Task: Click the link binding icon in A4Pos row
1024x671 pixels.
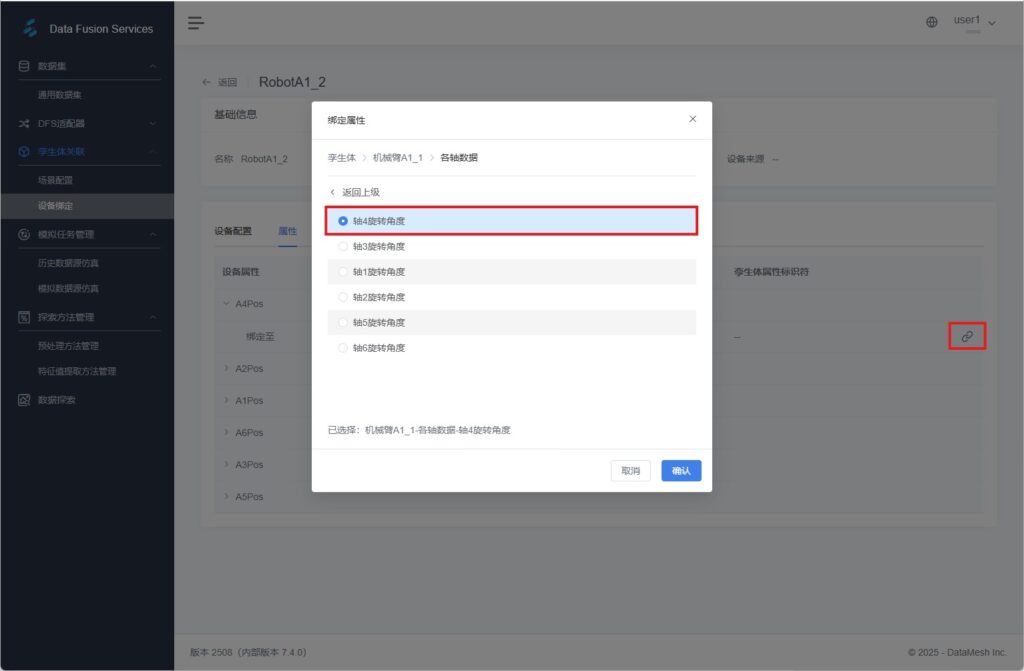Action: [967, 336]
